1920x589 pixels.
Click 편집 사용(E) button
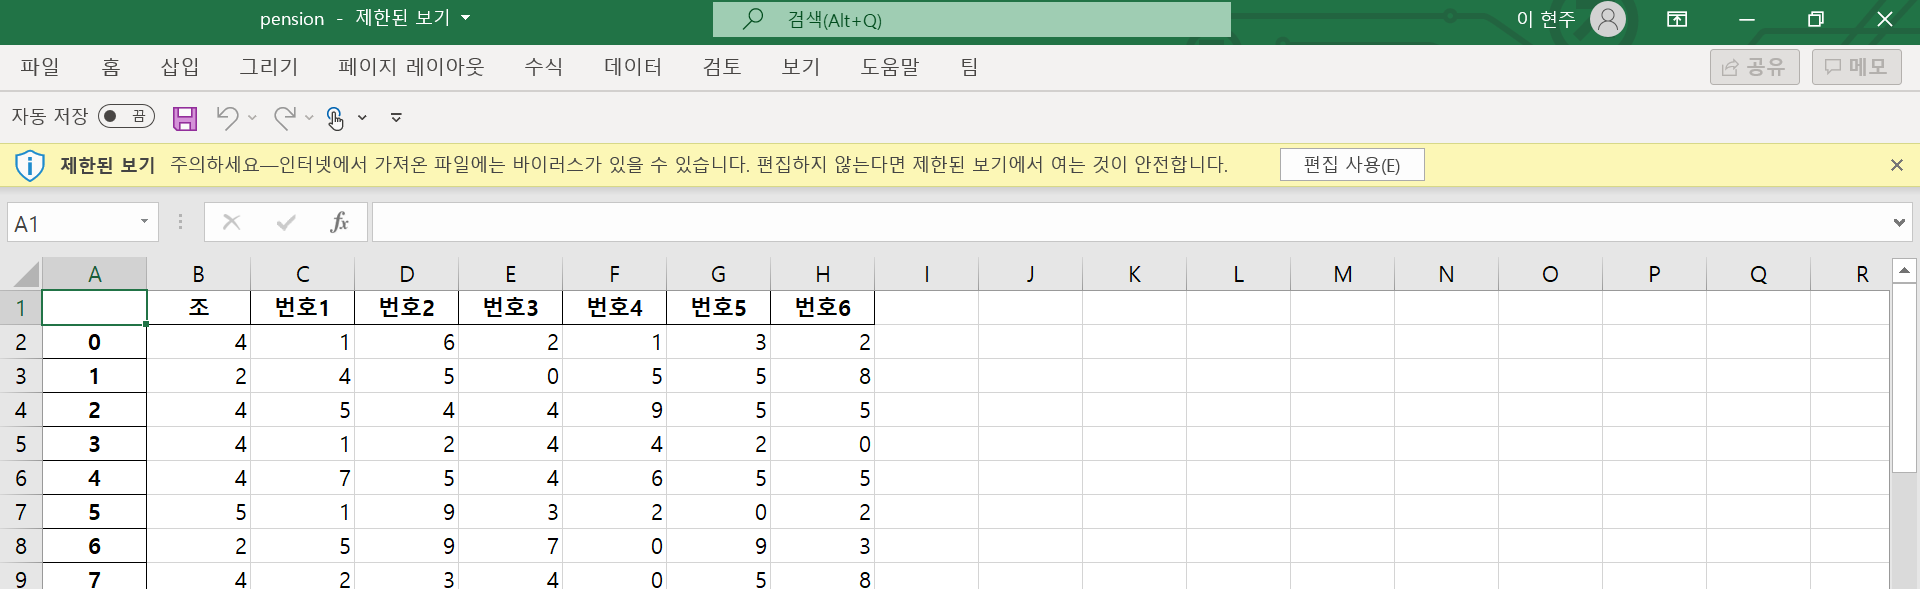coord(1352,165)
